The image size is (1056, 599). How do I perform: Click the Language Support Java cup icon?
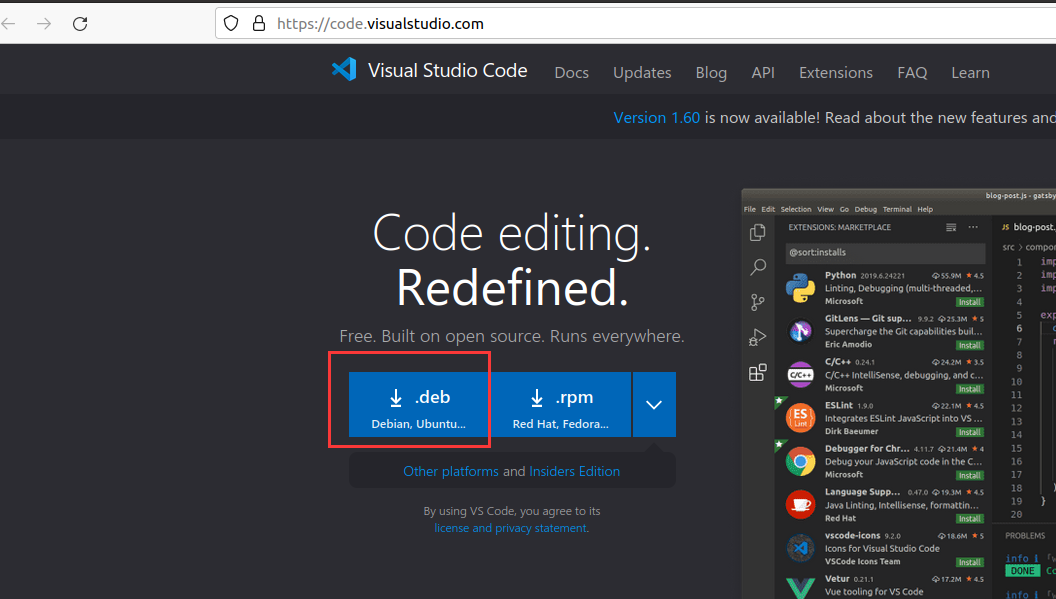(800, 505)
